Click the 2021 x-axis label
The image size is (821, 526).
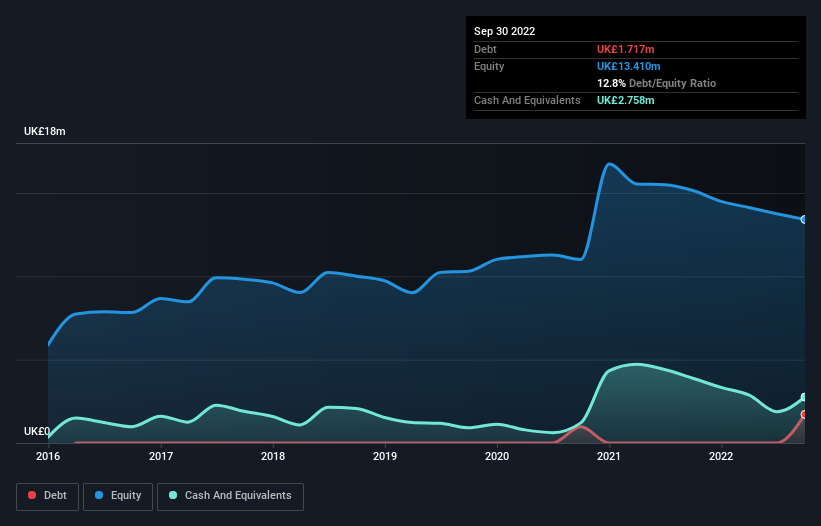point(608,456)
